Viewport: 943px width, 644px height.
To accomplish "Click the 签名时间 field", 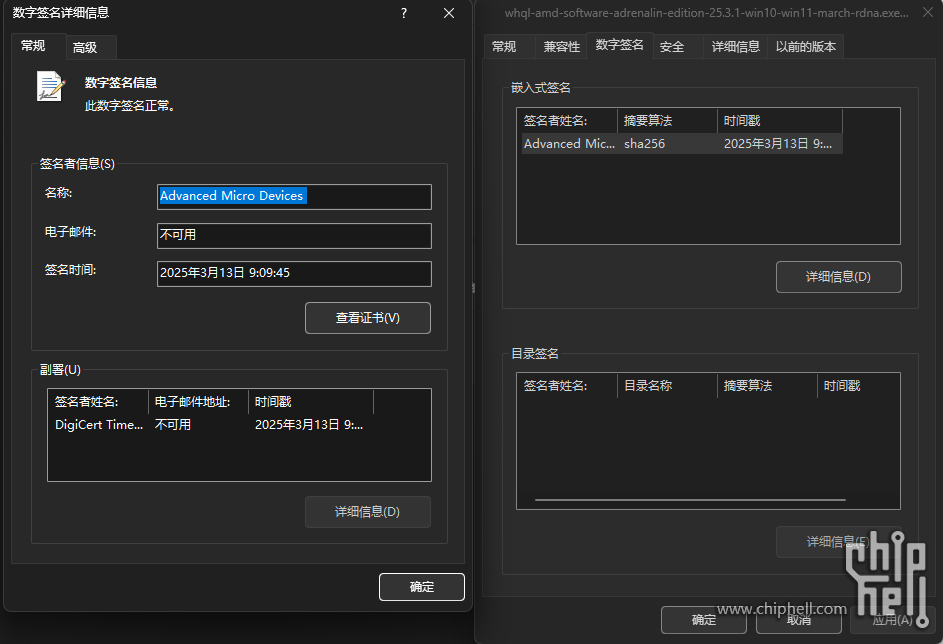I will click(x=294, y=274).
